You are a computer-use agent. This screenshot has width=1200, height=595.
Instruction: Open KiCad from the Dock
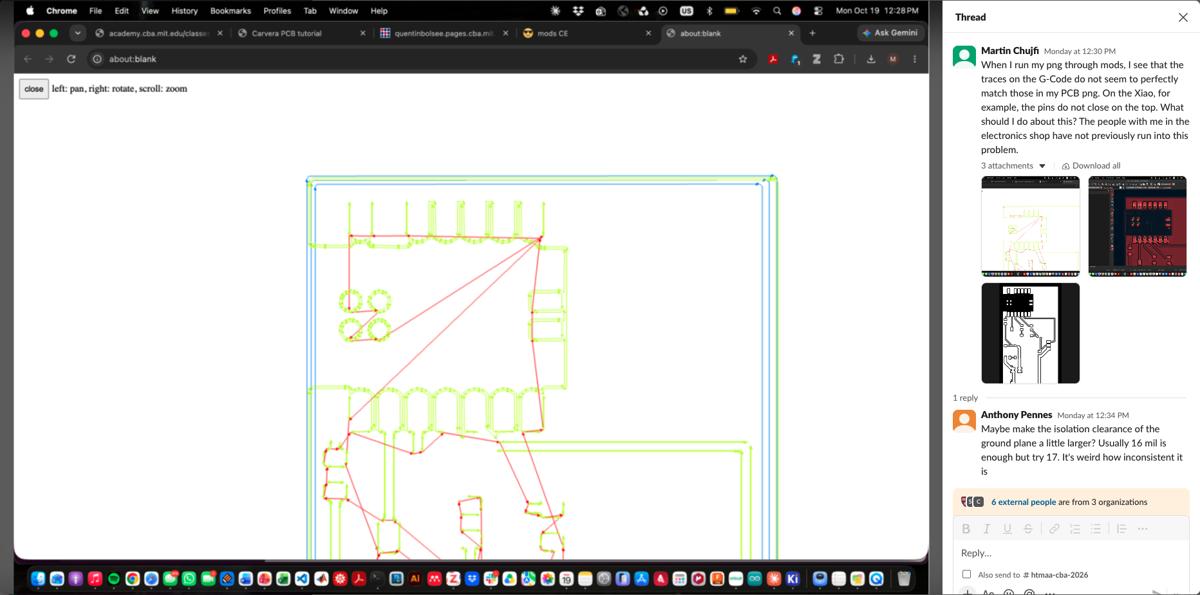click(793, 578)
